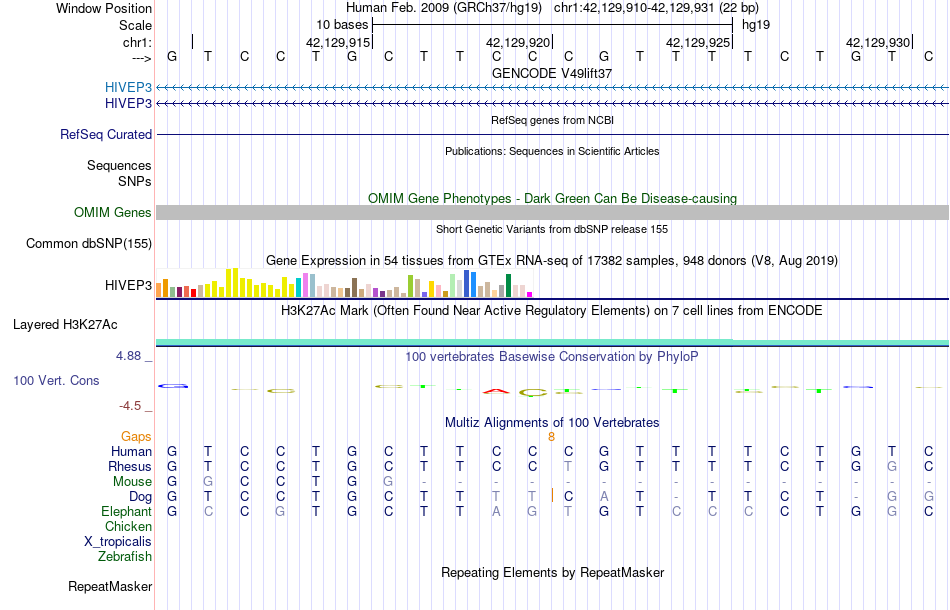Click the Scale label in the left column
The image size is (950, 610).
point(135,25)
